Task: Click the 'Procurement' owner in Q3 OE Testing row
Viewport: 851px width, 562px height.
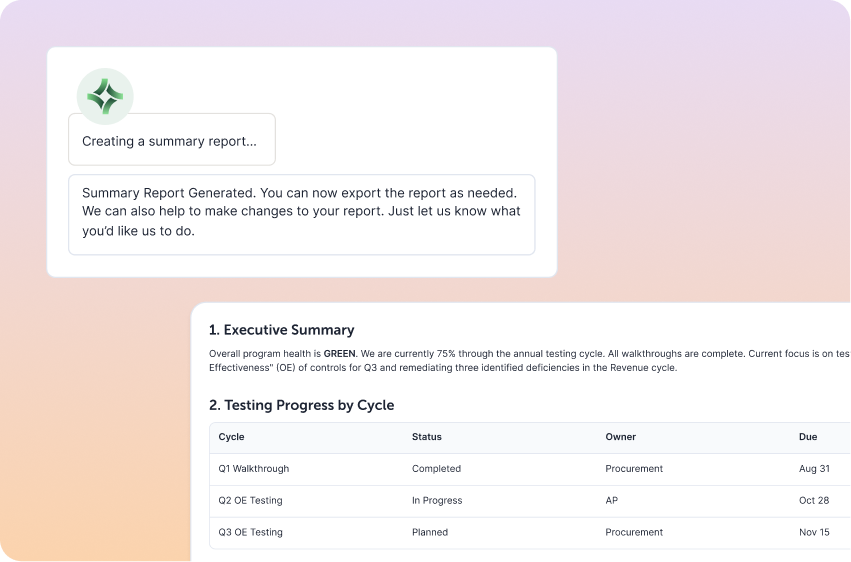Action: [634, 532]
